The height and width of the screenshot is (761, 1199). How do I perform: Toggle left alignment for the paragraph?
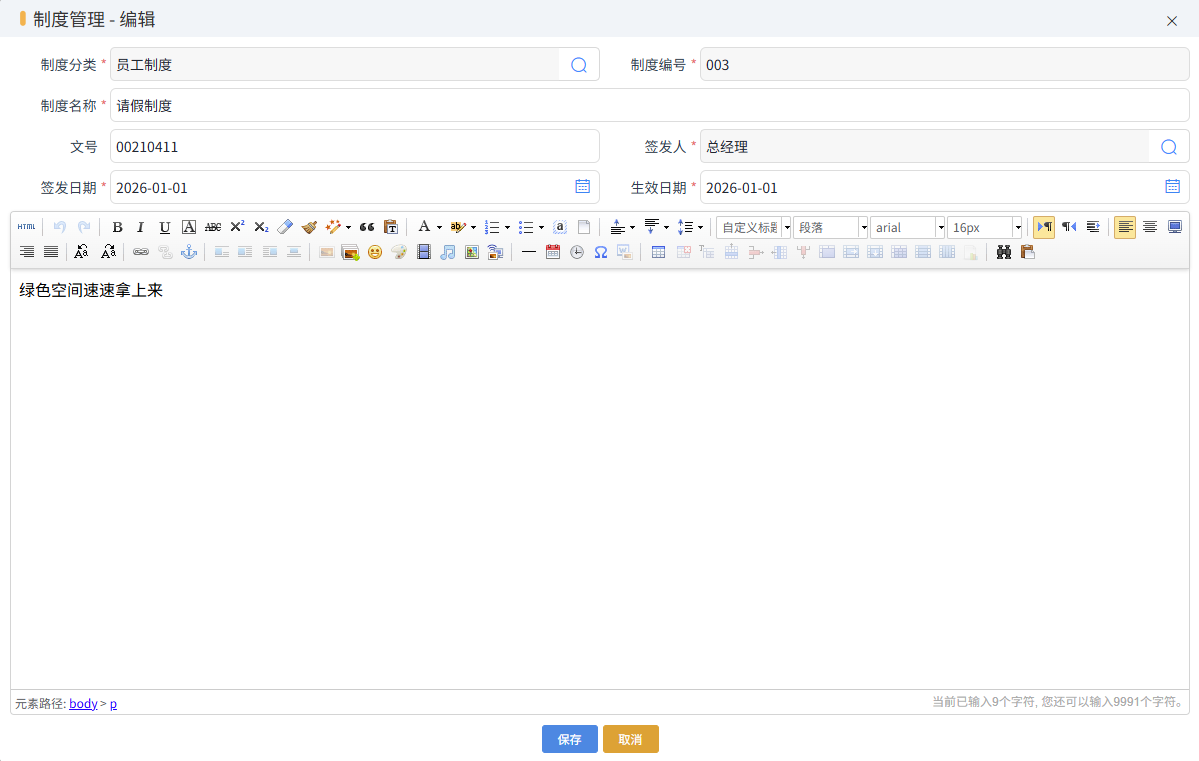(x=1125, y=227)
